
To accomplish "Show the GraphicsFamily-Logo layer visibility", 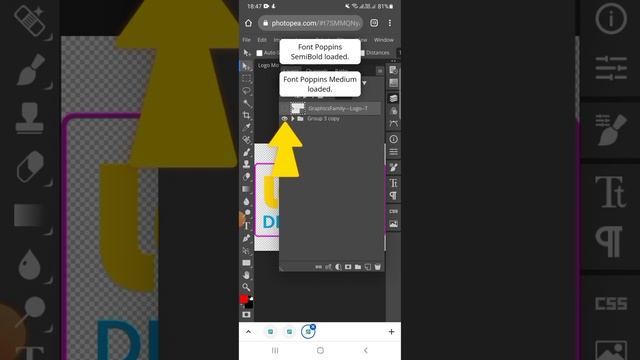I will [x=284, y=108].
